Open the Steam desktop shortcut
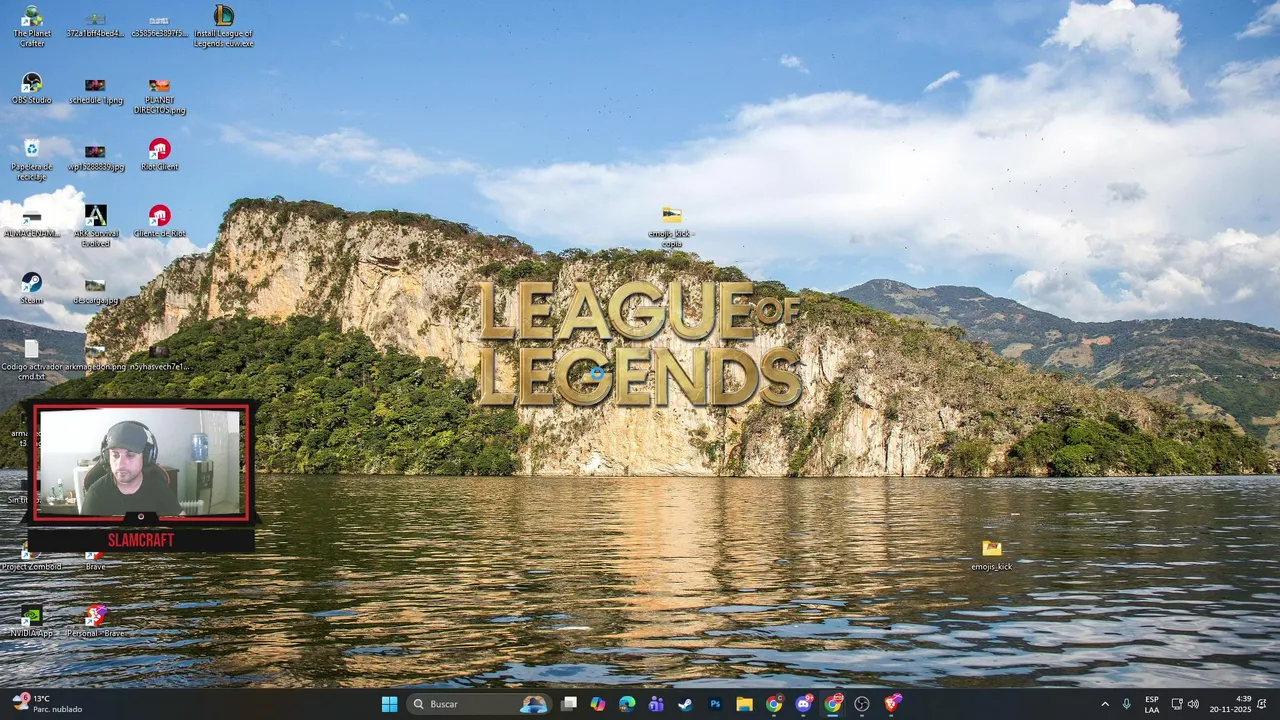This screenshot has height=720, width=1280. coord(32,288)
